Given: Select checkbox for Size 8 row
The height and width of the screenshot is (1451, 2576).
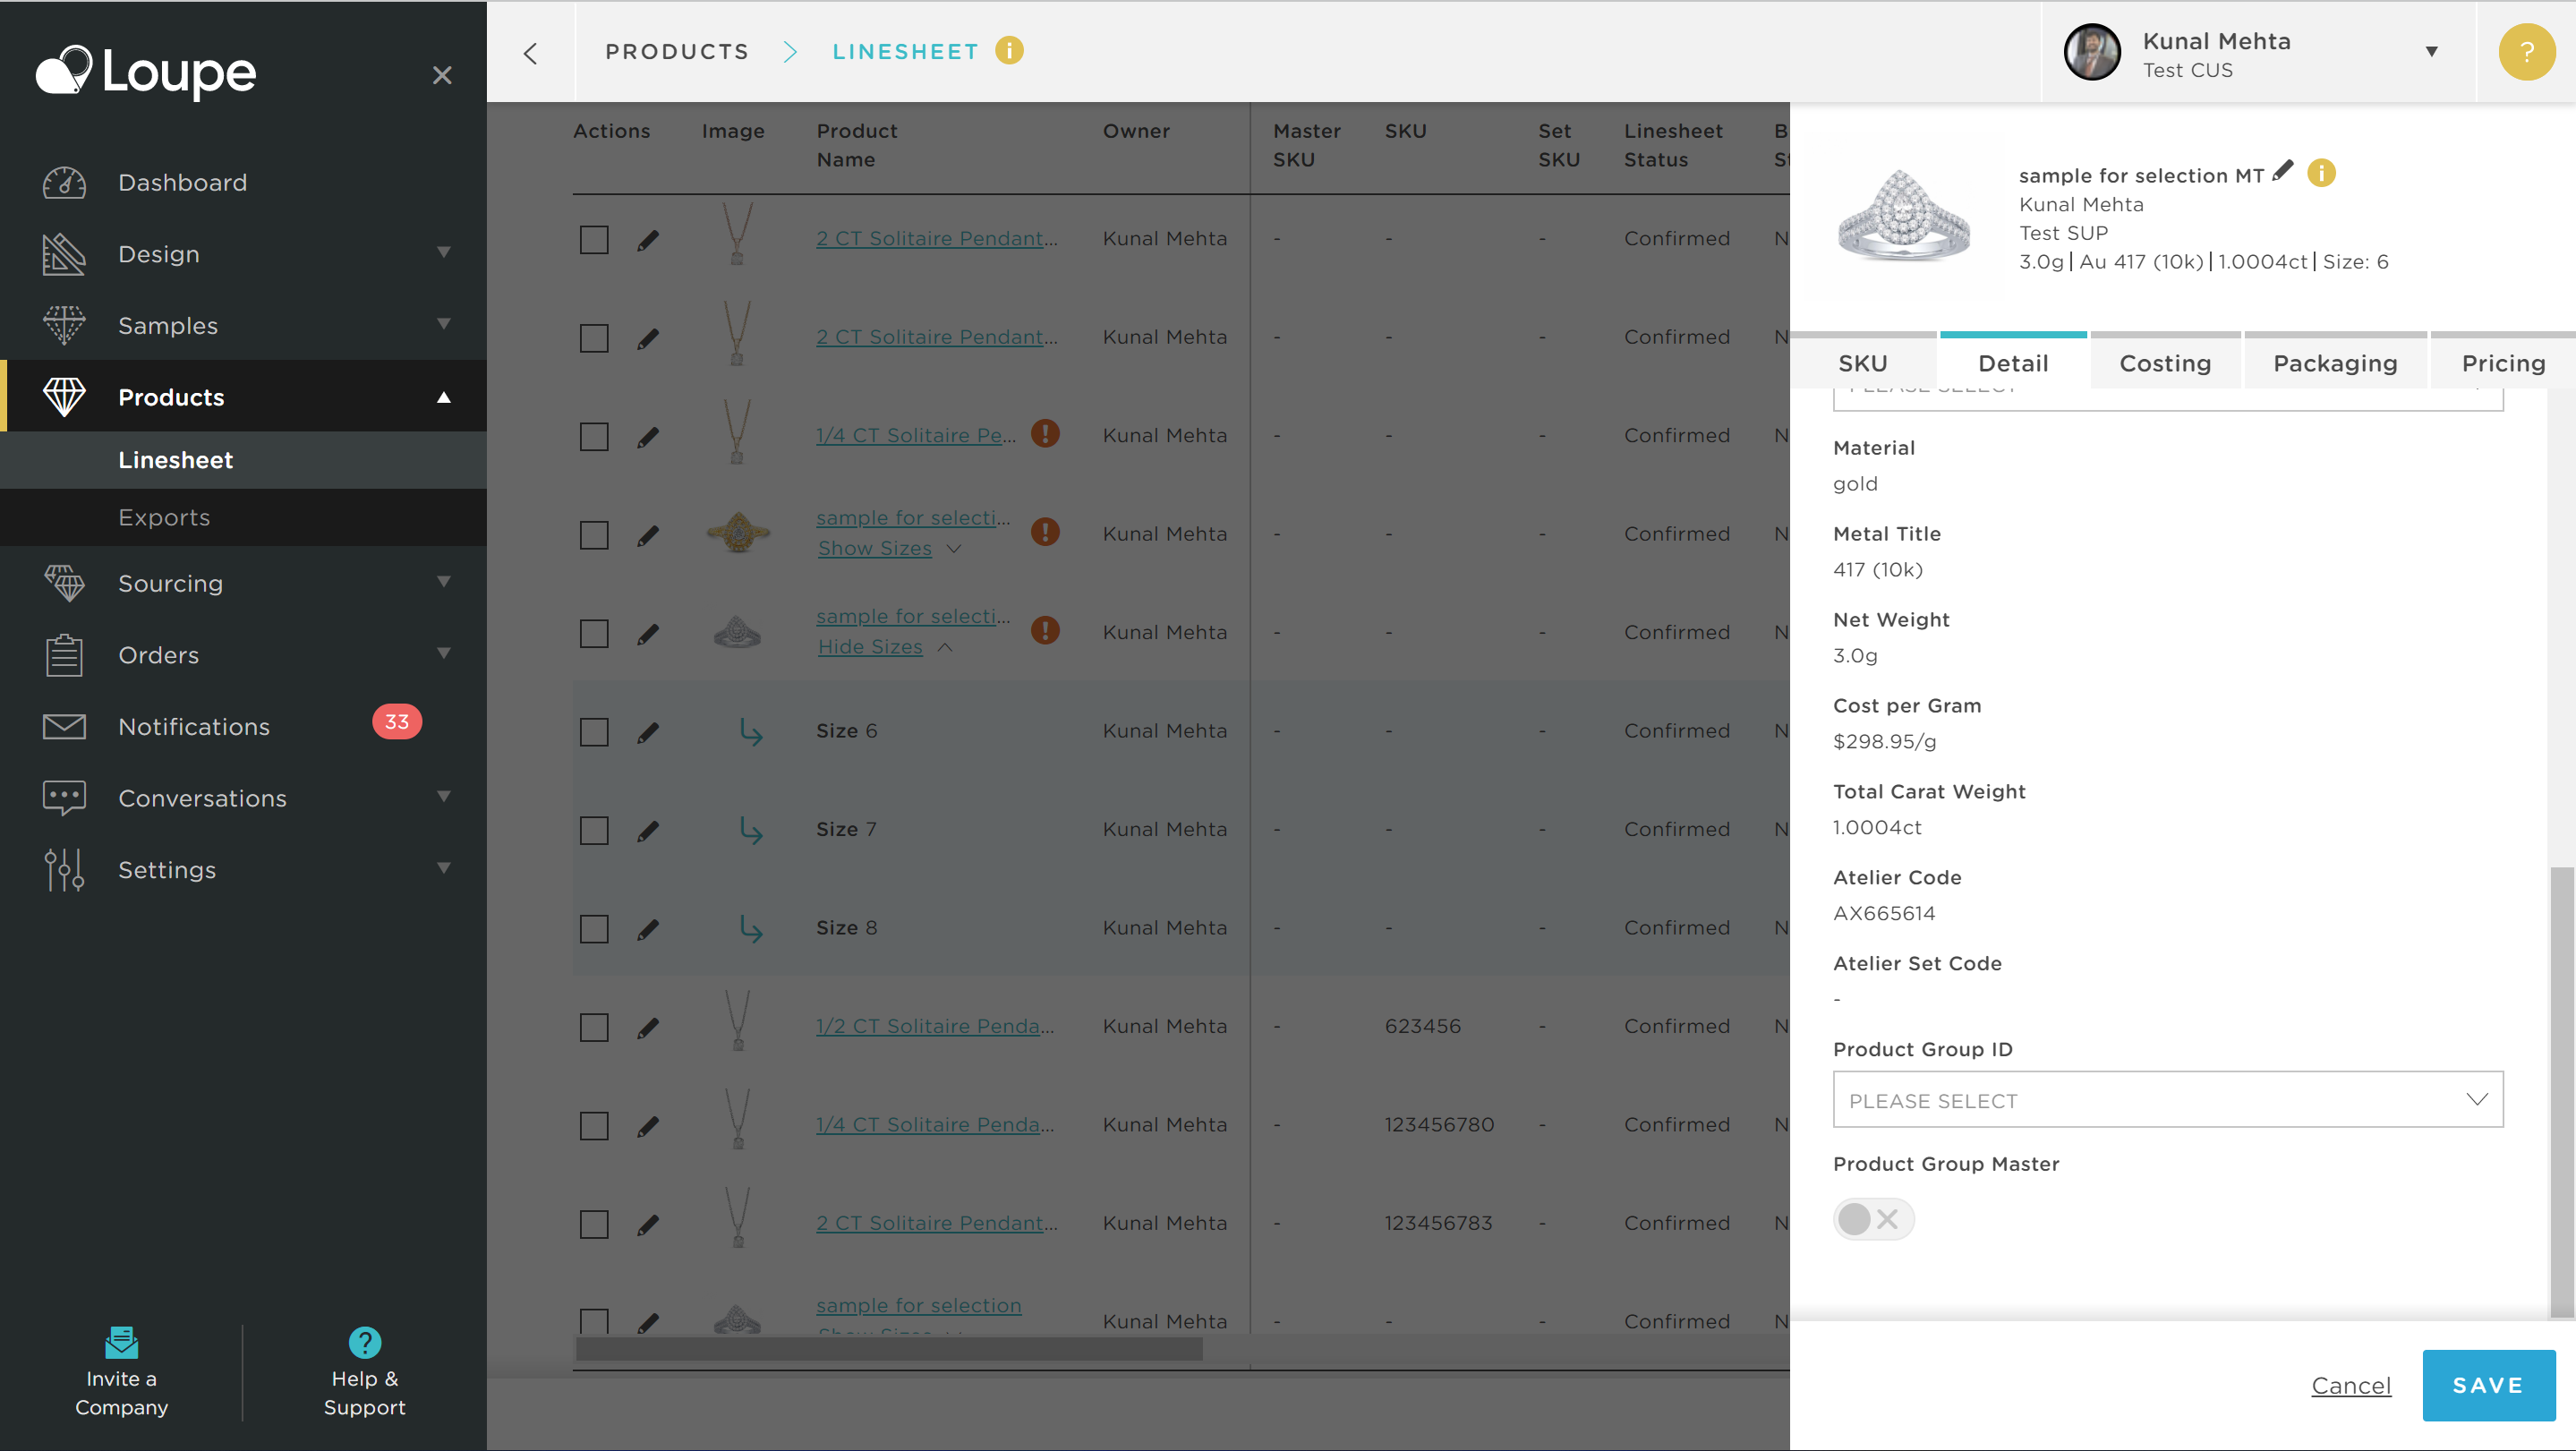Looking at the screenshot, I should tap(594, 929).
